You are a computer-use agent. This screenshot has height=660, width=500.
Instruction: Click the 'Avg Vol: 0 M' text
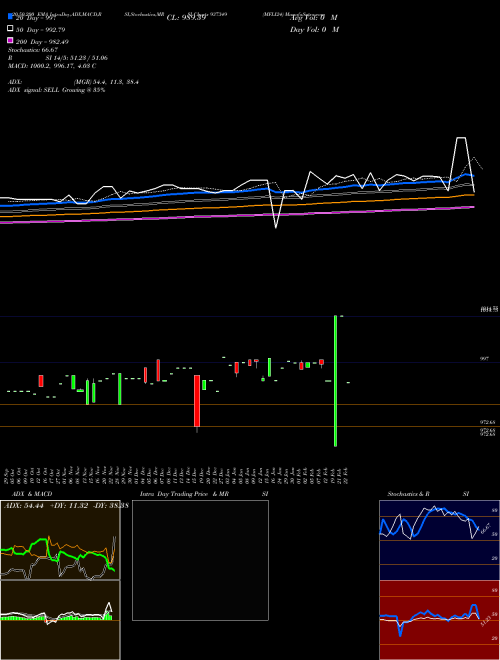(314, 18)
